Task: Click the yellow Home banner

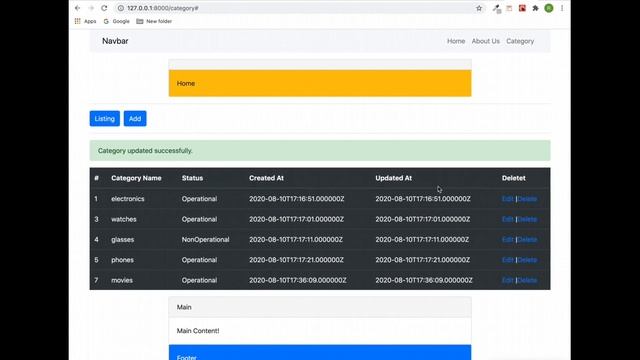Action: (x=320, y=83)
